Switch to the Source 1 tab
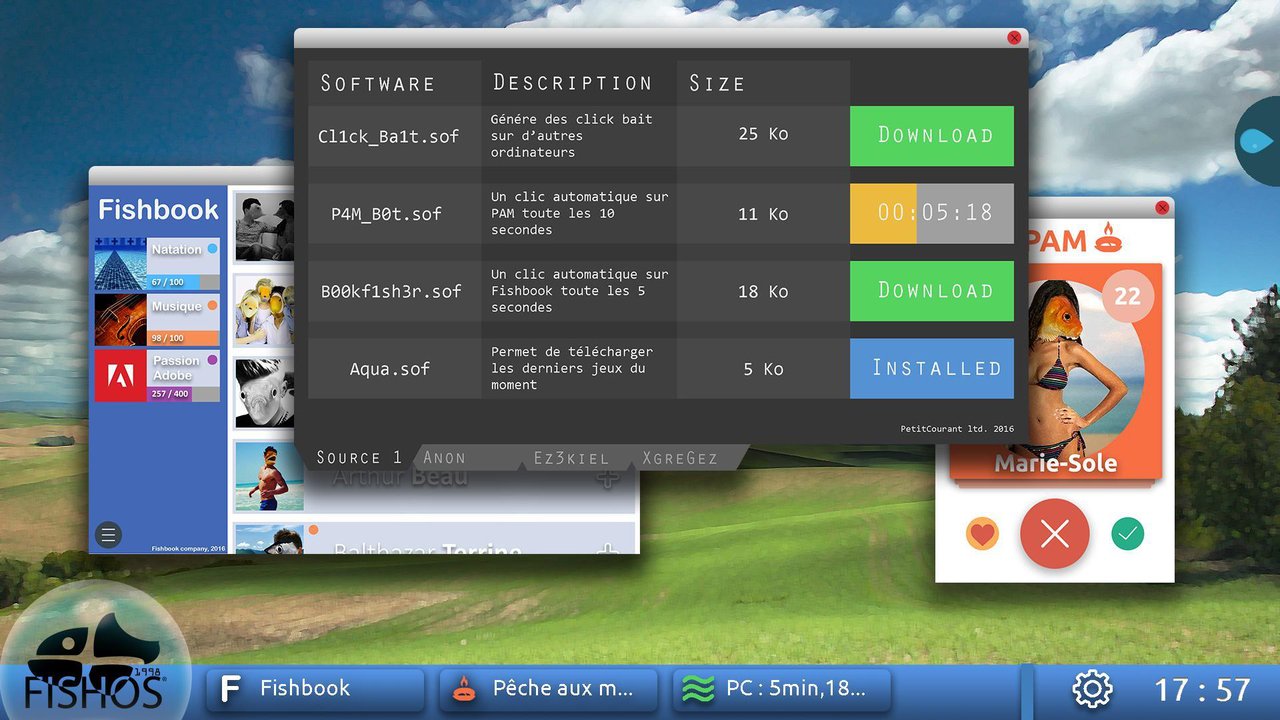This screenshot has height=720, width=1280. coord(359,458)
